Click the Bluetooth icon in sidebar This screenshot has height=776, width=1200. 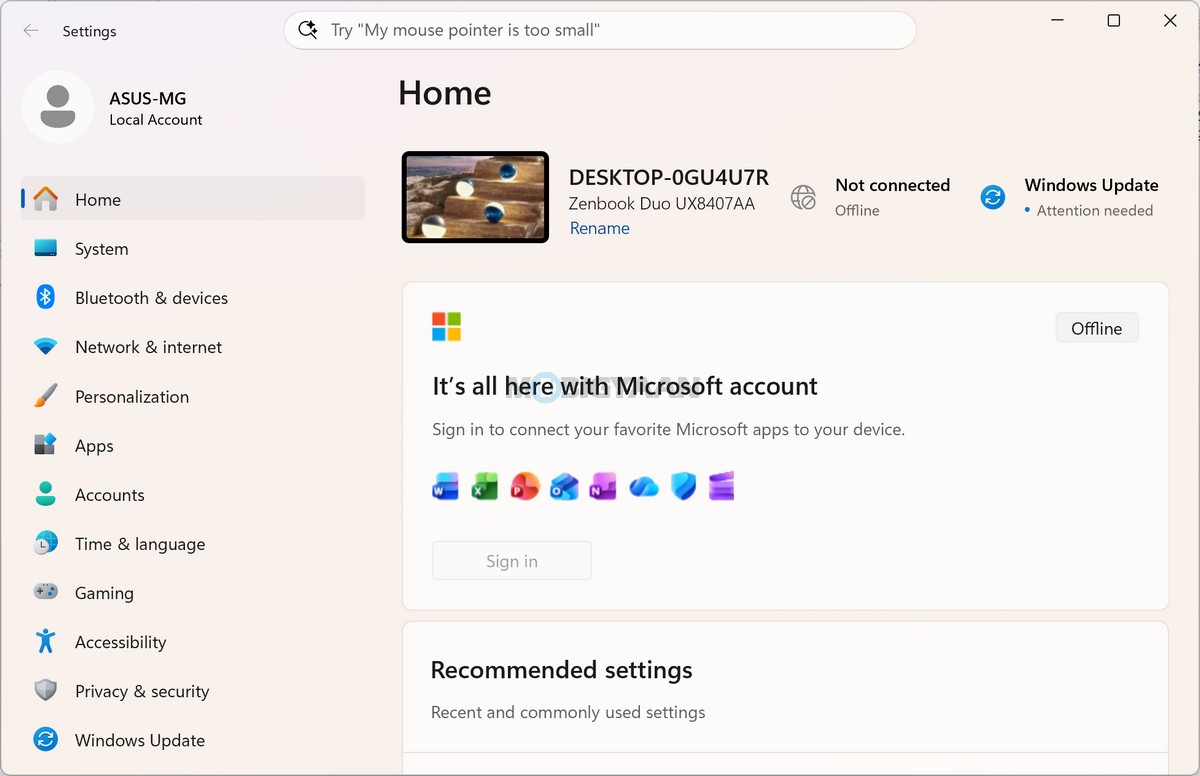click(x=46, y=297)
